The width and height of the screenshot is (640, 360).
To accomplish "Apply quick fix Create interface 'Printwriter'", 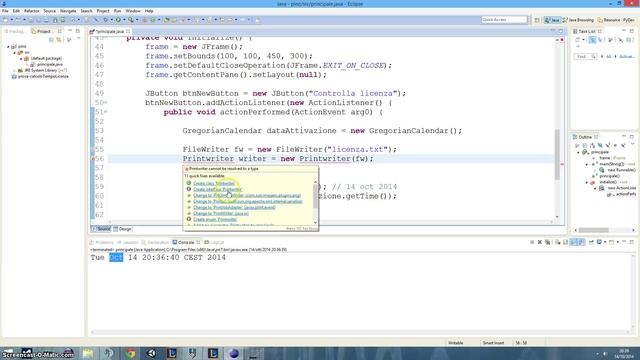I will 217,189.
